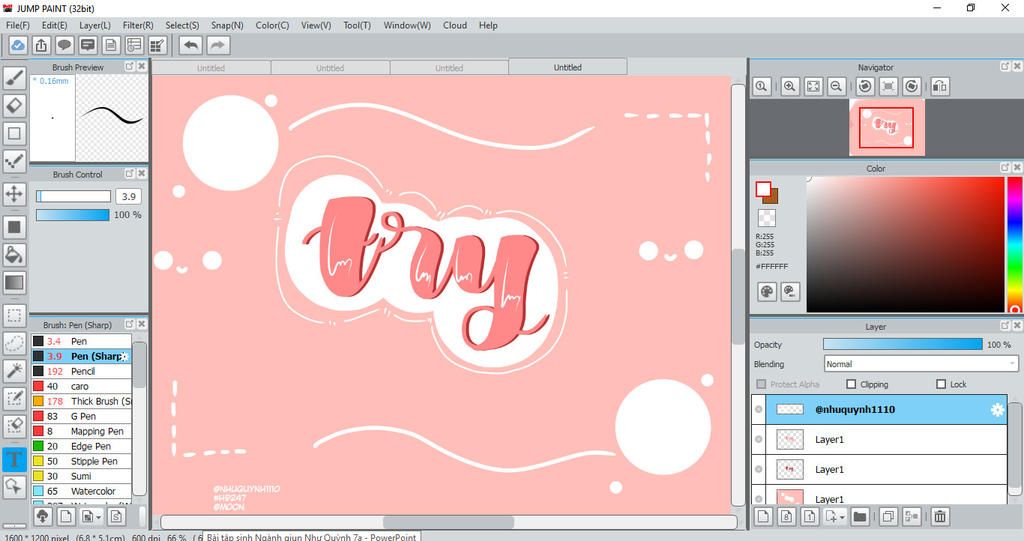Check the Protect Alpha checkbox
The image size is (1024, 541).
click(761, 384)
